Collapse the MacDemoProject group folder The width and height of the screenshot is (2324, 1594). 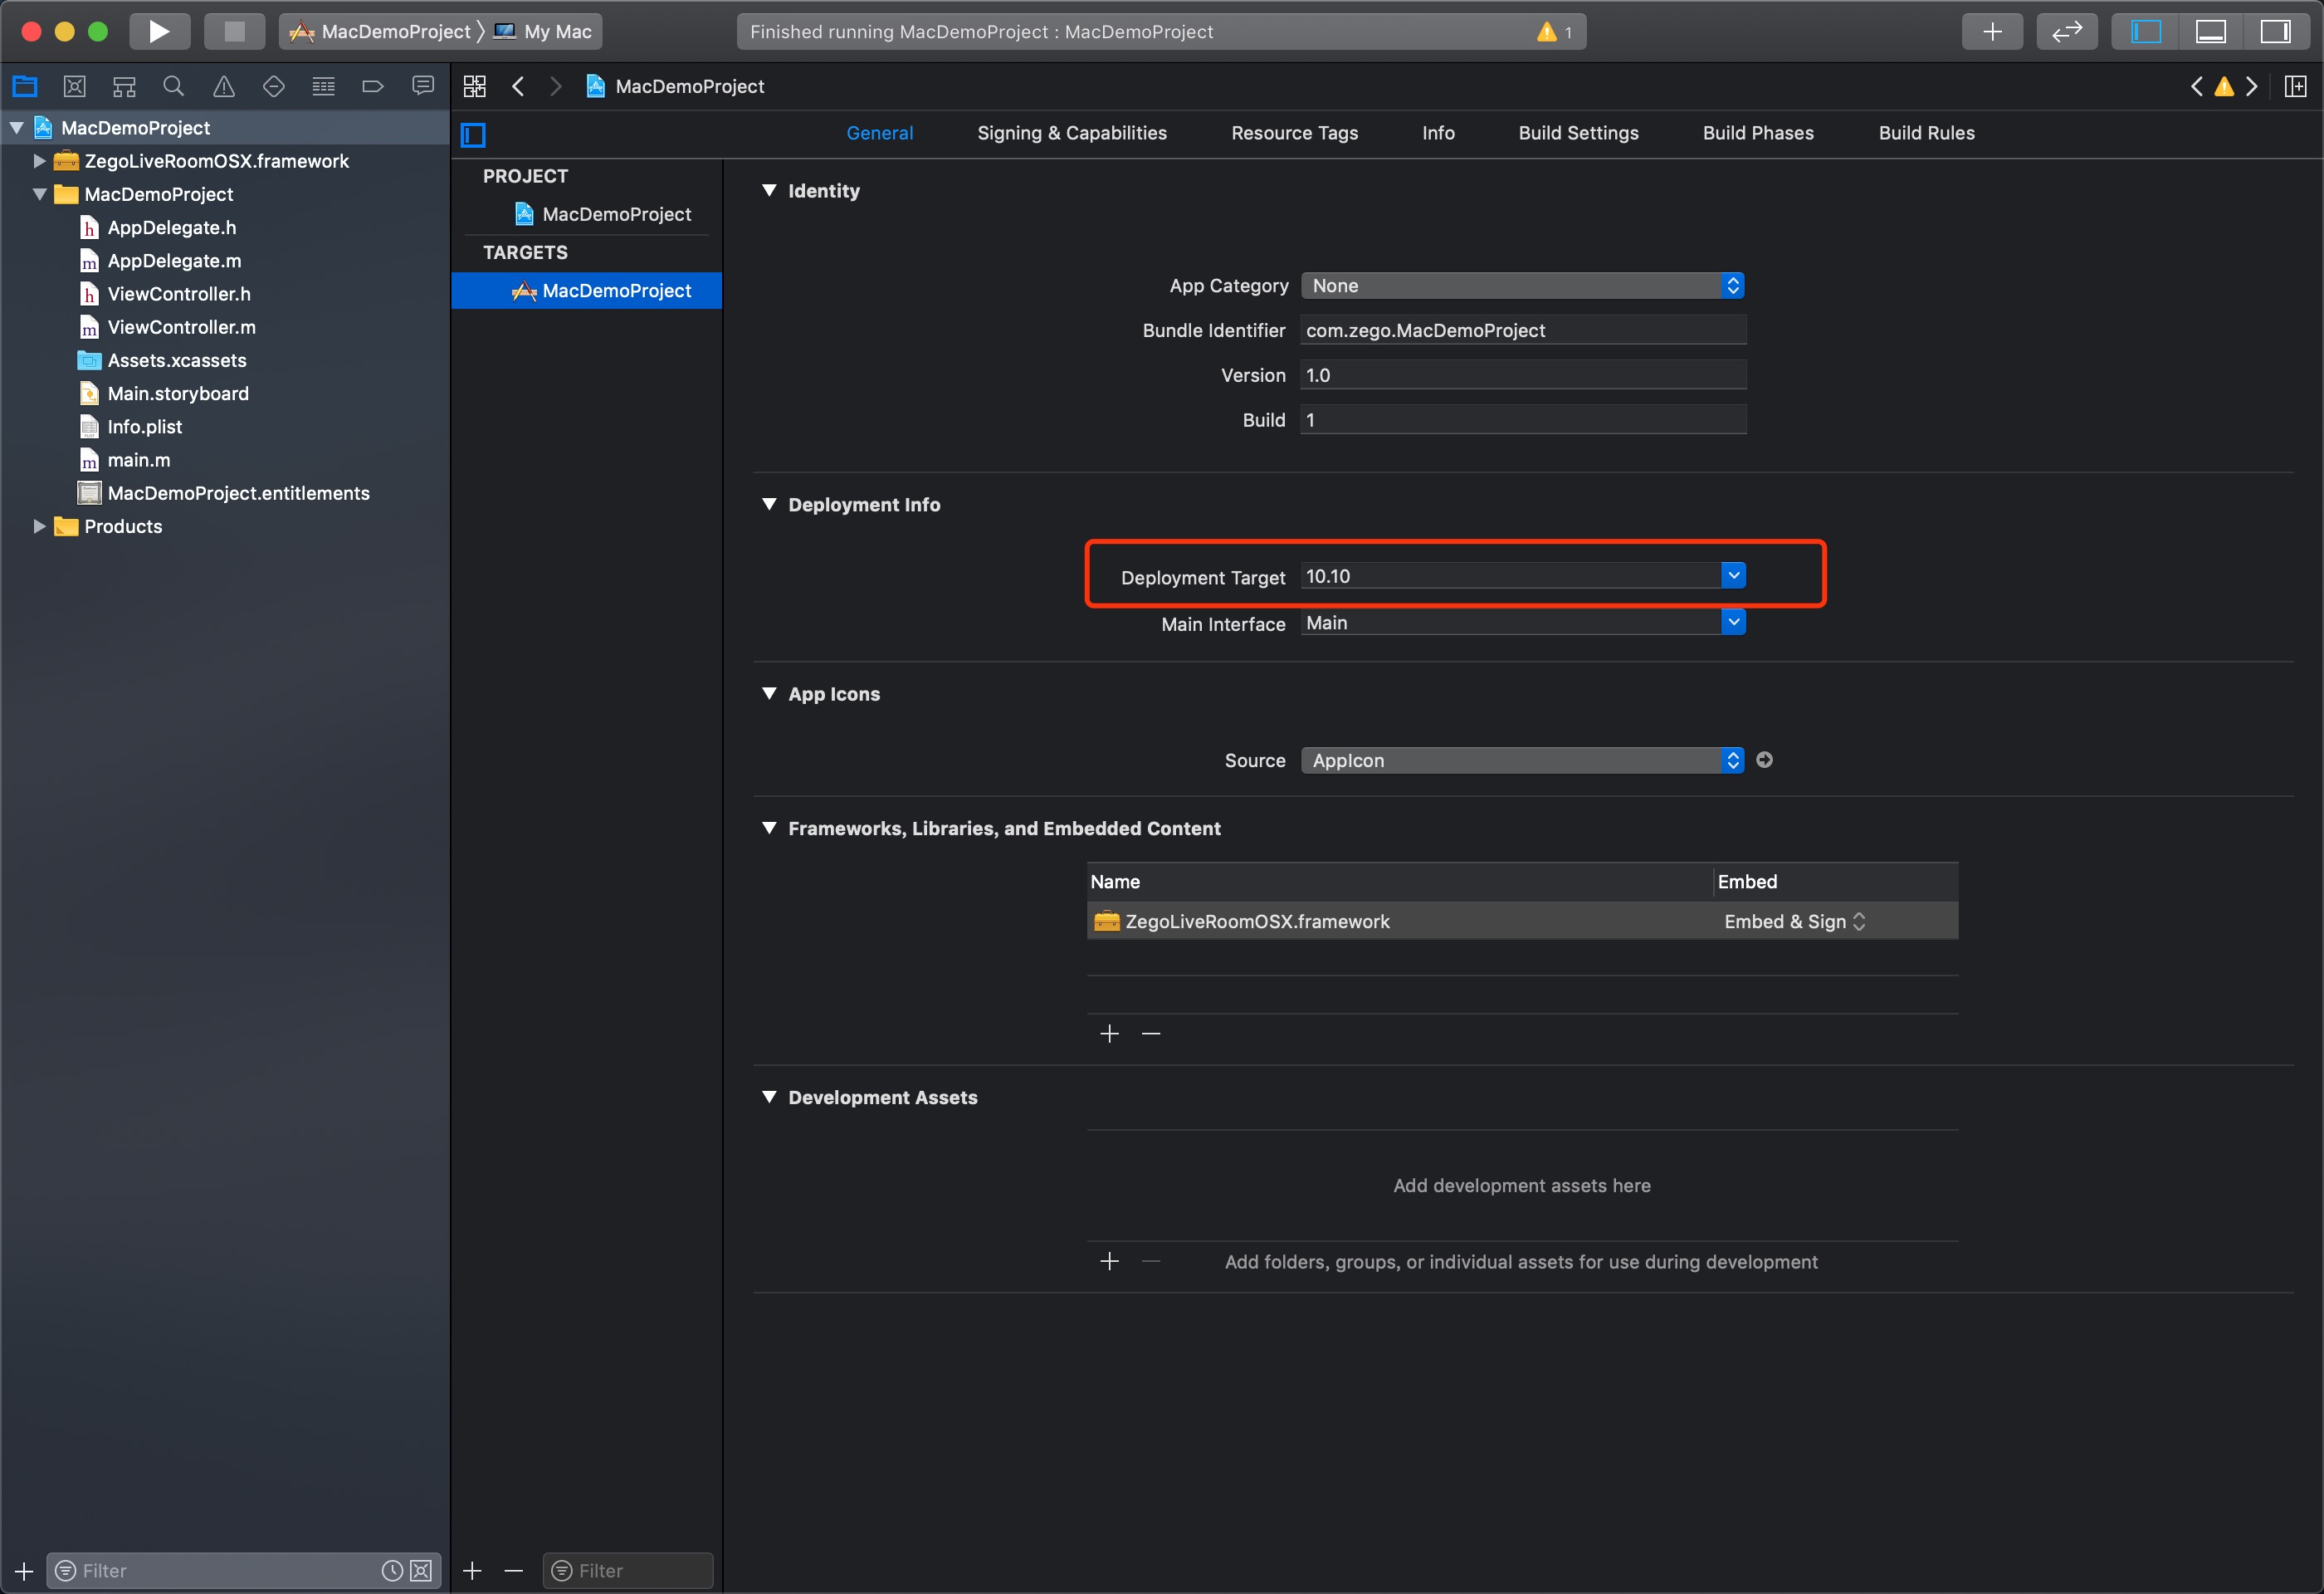click(x=40, y=194)
